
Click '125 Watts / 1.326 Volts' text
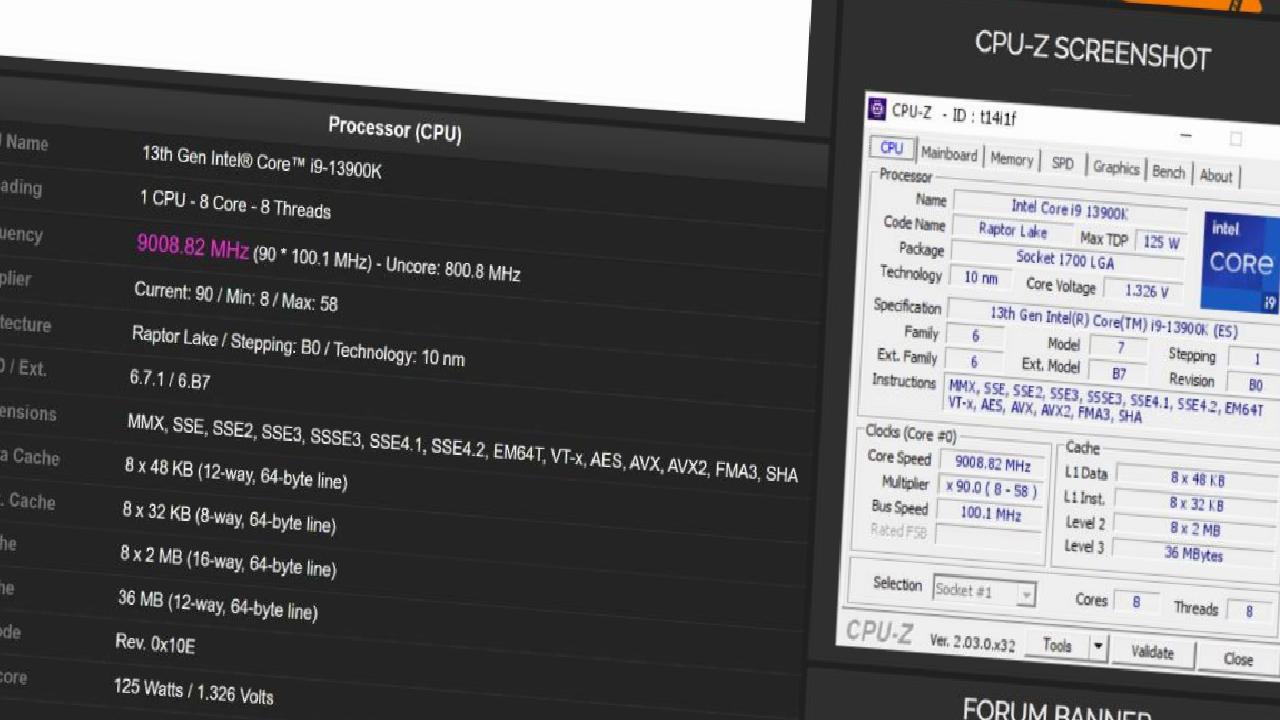[x=193, y=690]
